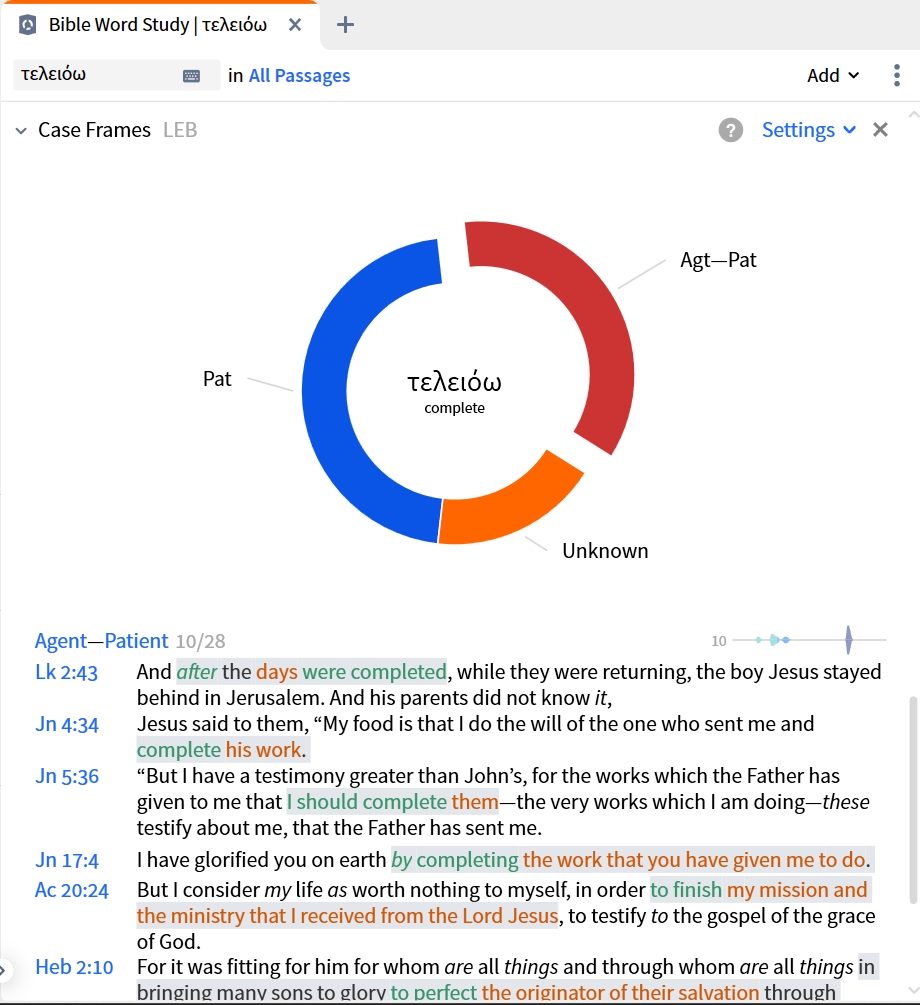The height and width of the screenshot is (1005, 920).
Task: Close the Case Frames section
Action: point(880,130)
